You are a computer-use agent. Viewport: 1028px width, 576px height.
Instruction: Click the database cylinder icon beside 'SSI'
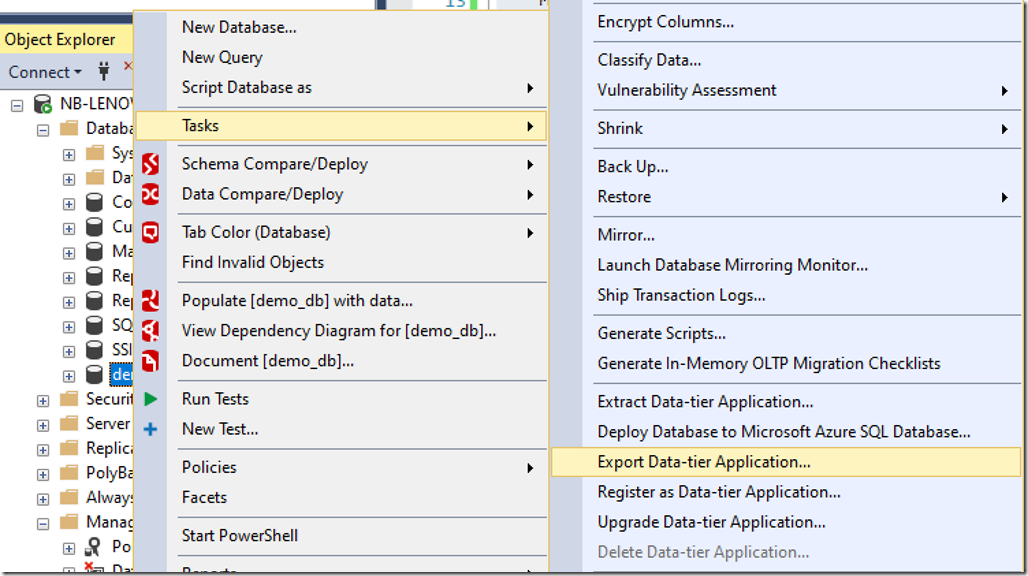coord(94,350)
